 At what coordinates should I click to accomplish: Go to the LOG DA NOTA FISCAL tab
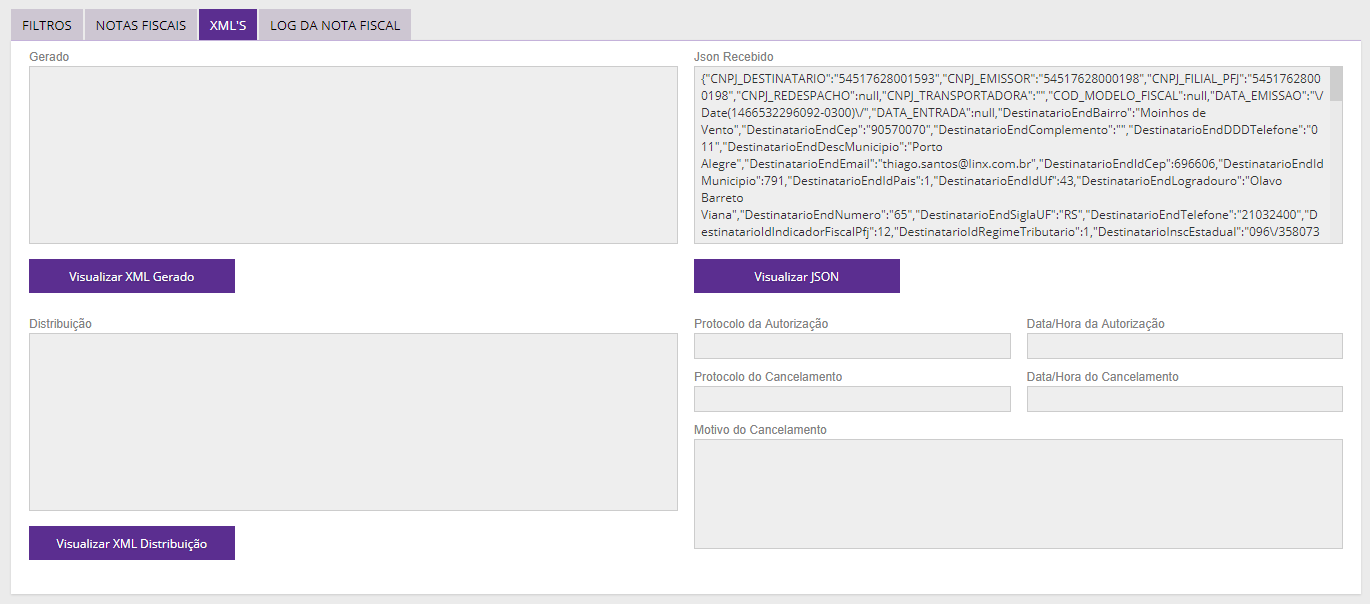pyautogui.click(x=335, y=25)
